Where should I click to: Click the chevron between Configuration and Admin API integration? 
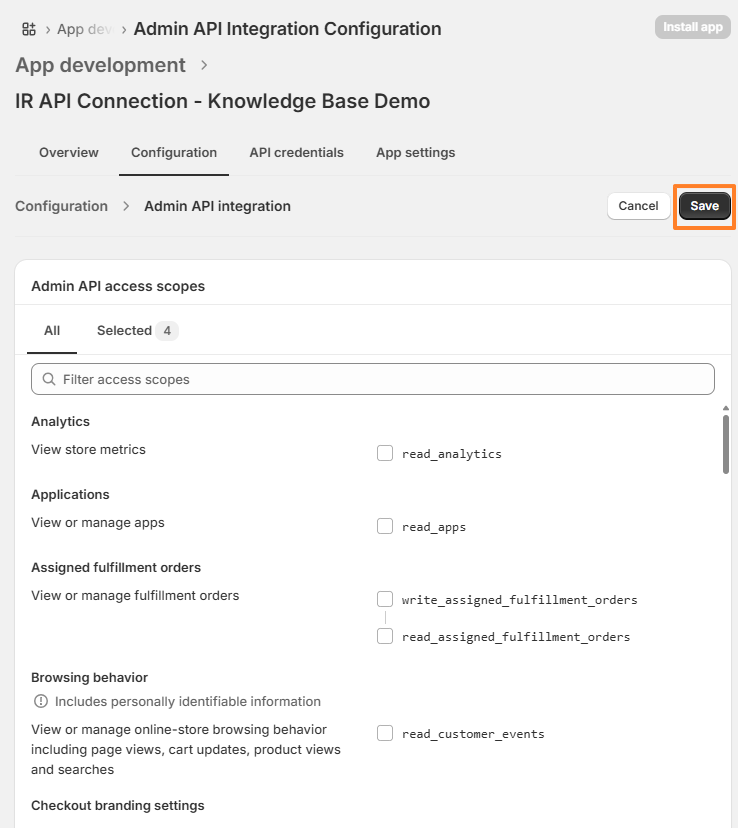pos(126,207)
